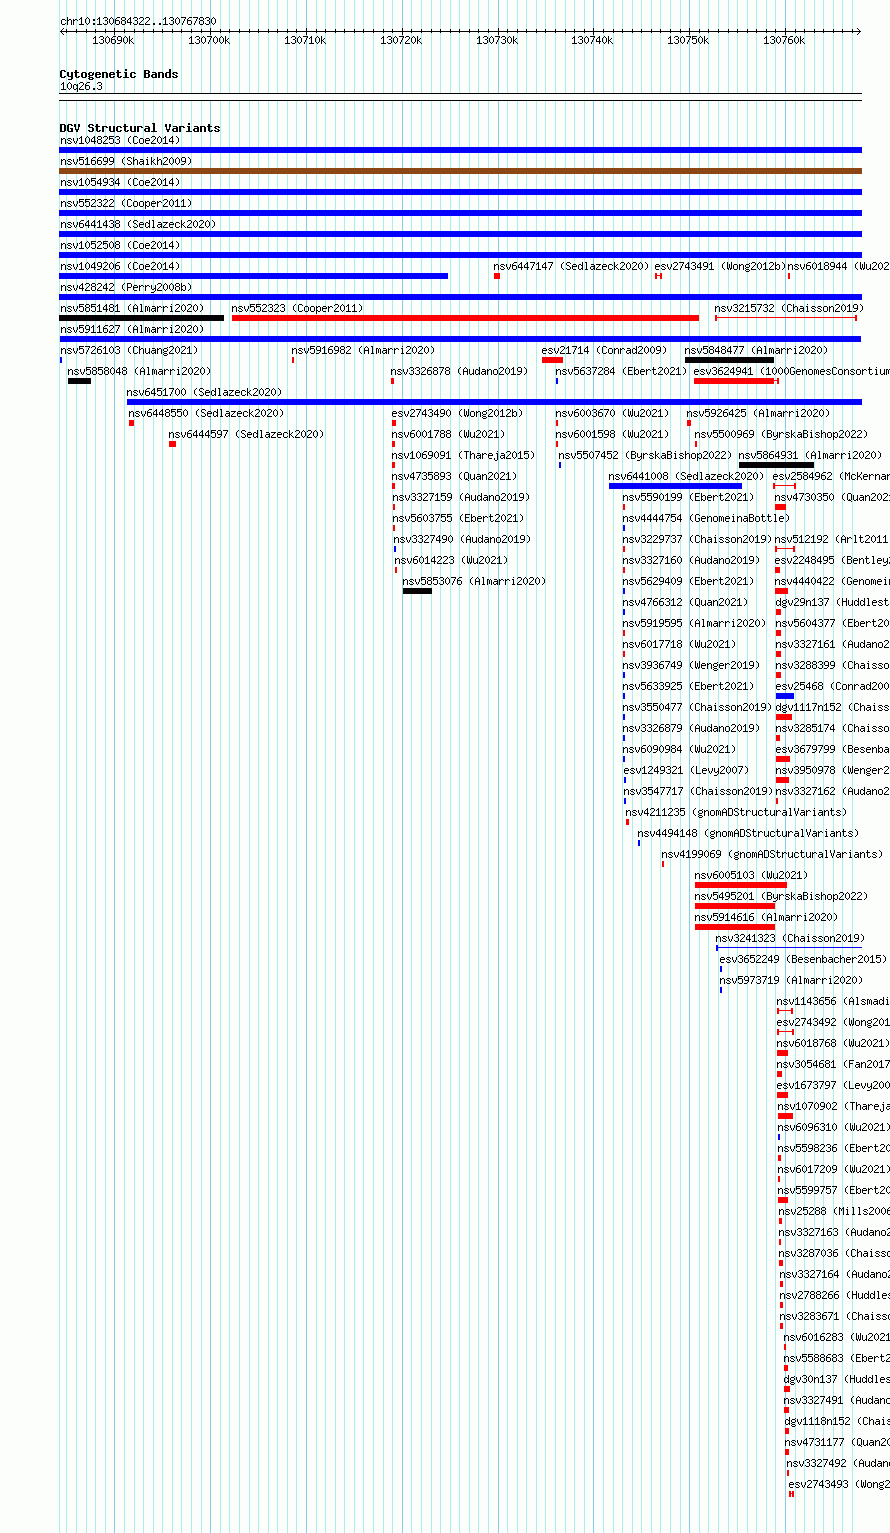This screenshot has width=890, height=1533.
Task: Click nsv4444754 (GenomeinaBottle) label
Action: 707,518
